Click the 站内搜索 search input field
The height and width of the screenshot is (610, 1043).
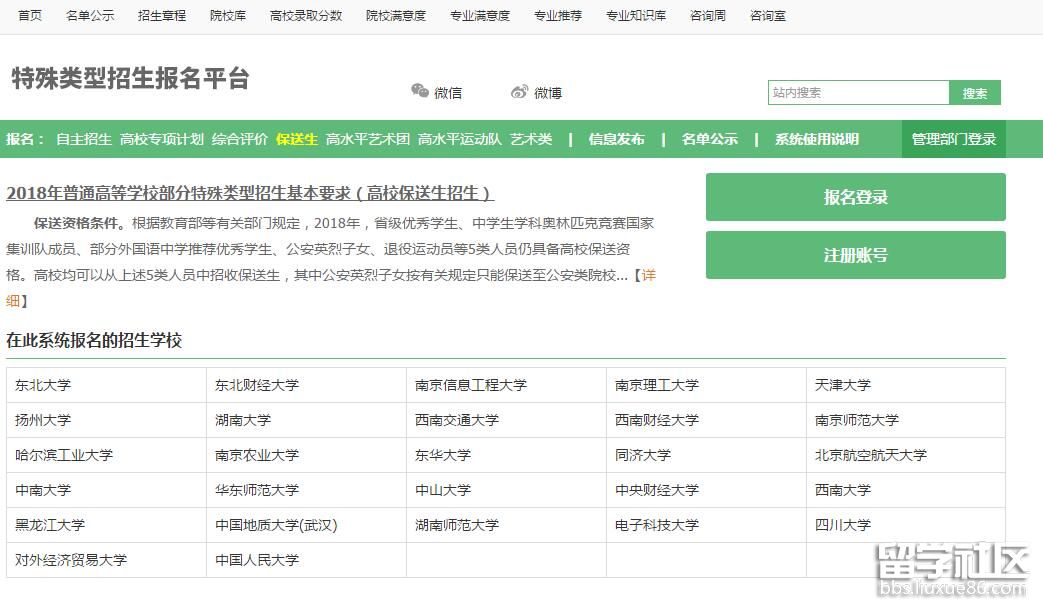coord(858,93)
